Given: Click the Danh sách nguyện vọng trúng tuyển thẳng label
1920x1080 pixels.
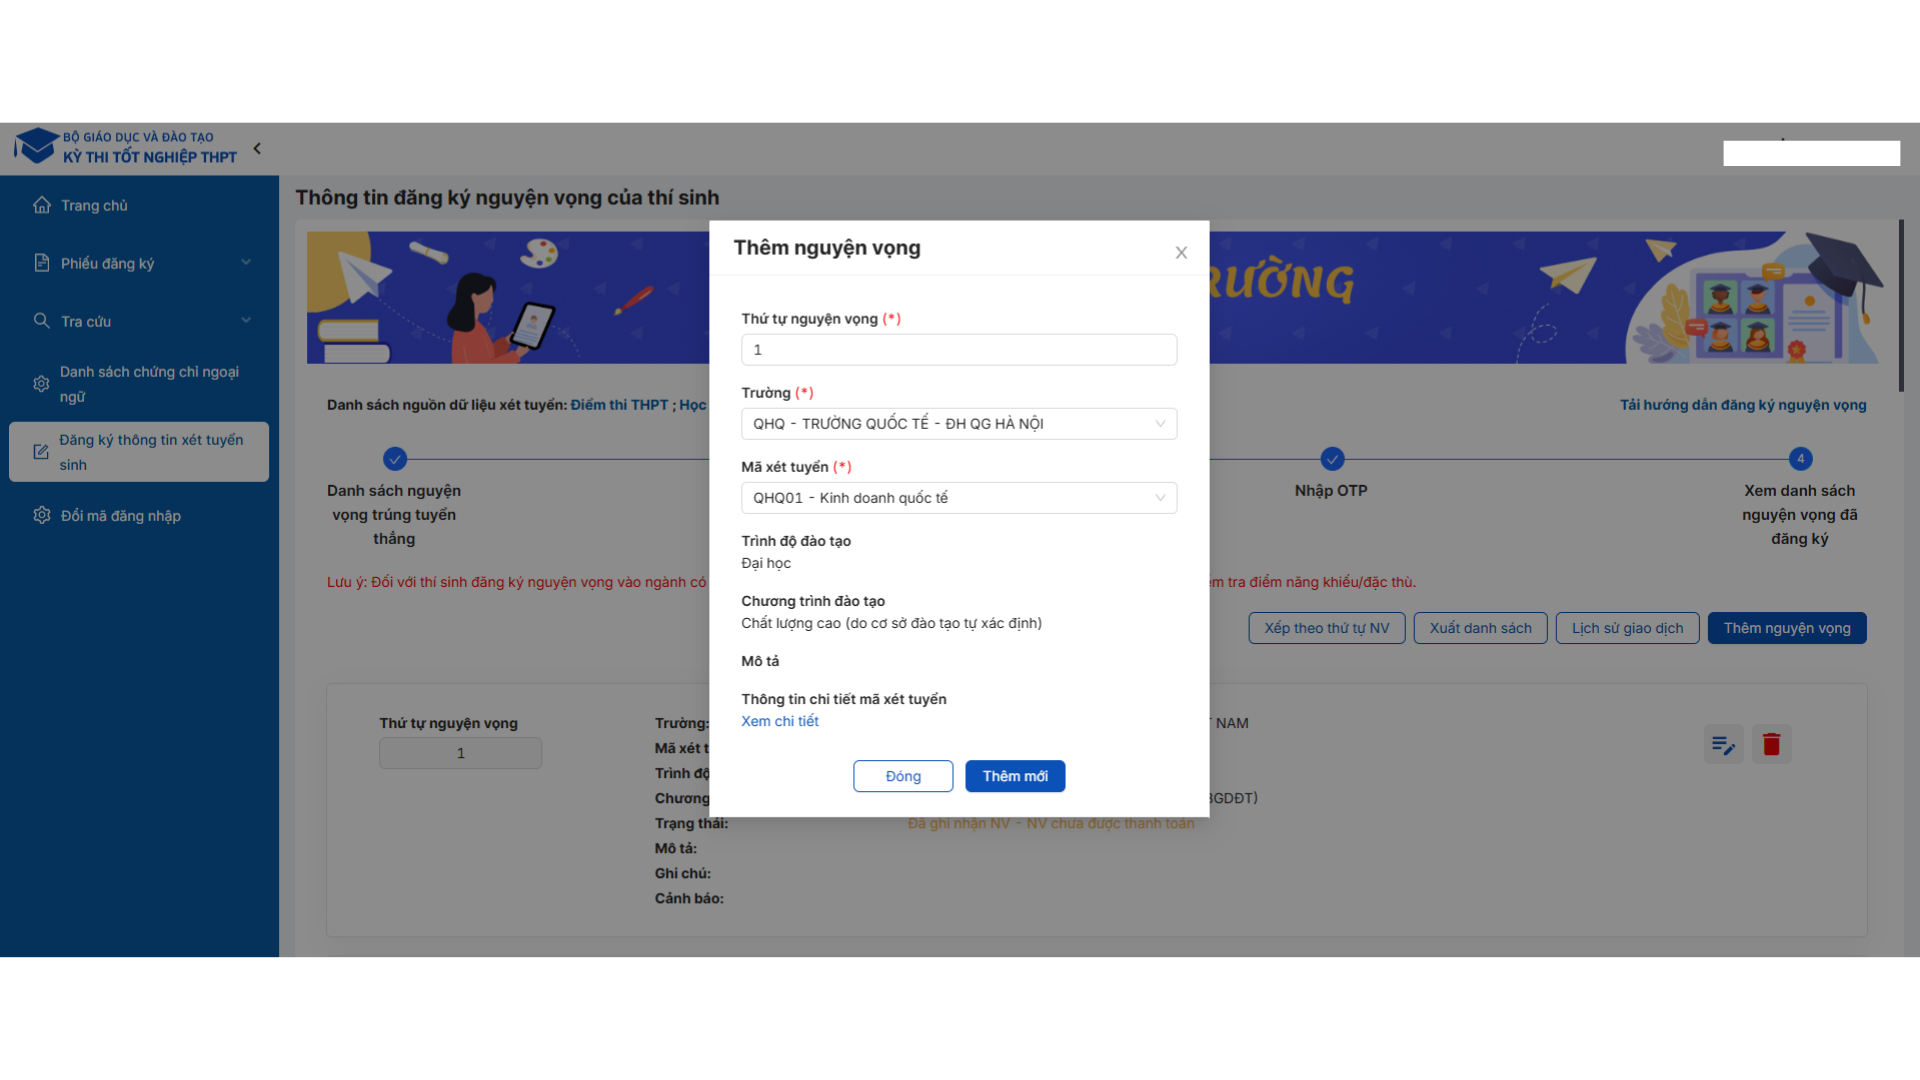Looking at the screenshot, I should 394,515.
